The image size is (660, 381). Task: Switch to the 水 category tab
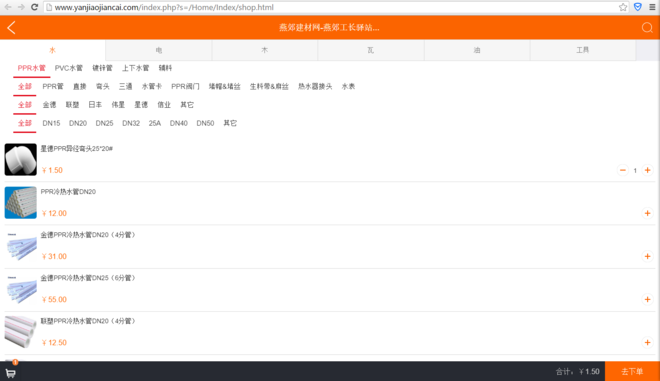point(53,50)
